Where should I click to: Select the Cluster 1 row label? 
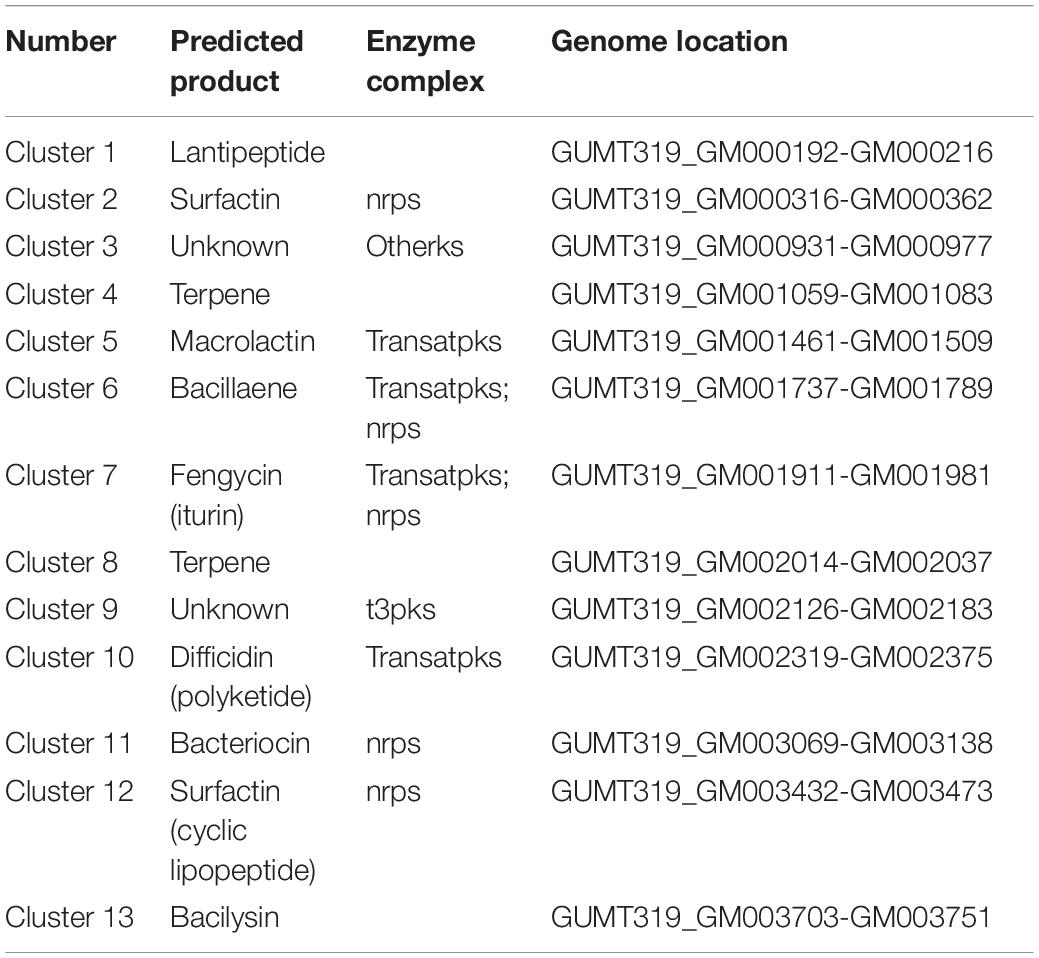pos(60,152)
